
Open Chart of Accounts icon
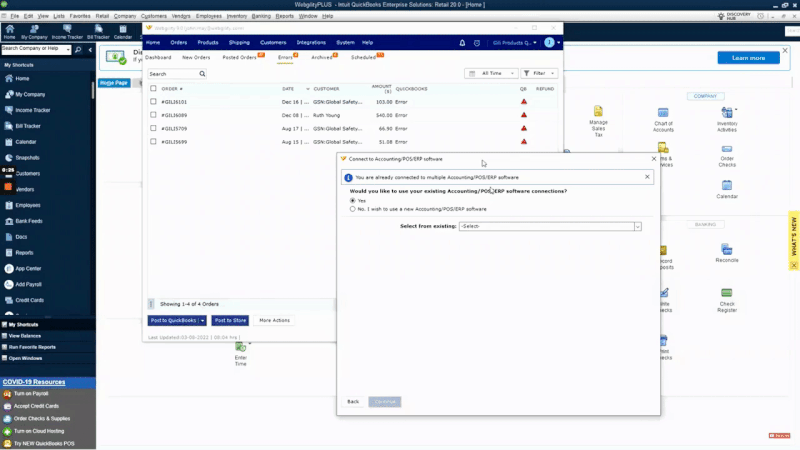coord(663,120)
